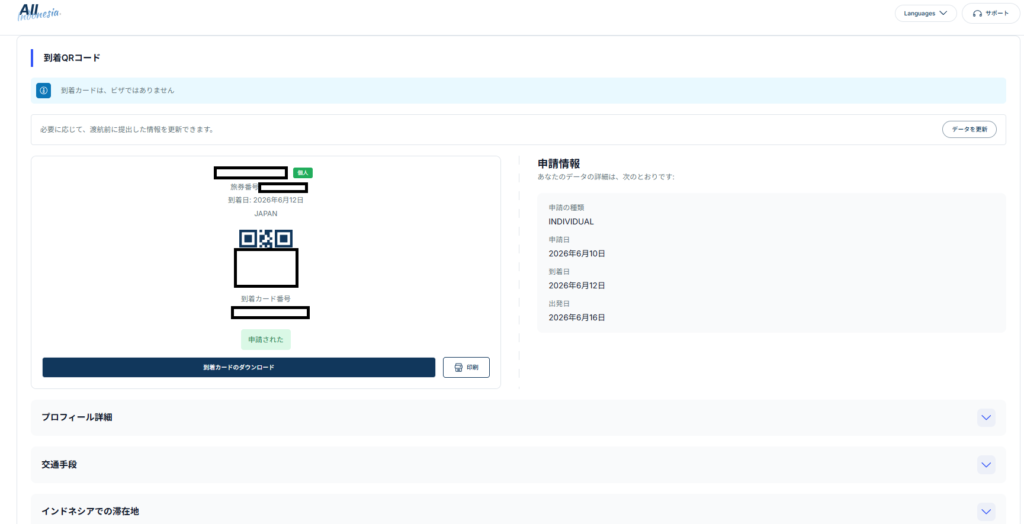Click the 申請された status label

266,340
